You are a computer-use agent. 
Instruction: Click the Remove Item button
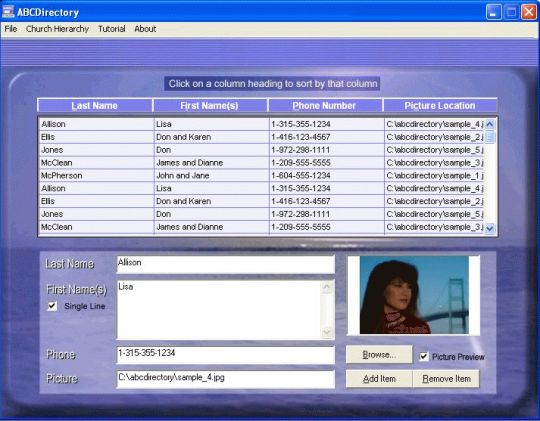pyautogui.click(x=446, y=379)
